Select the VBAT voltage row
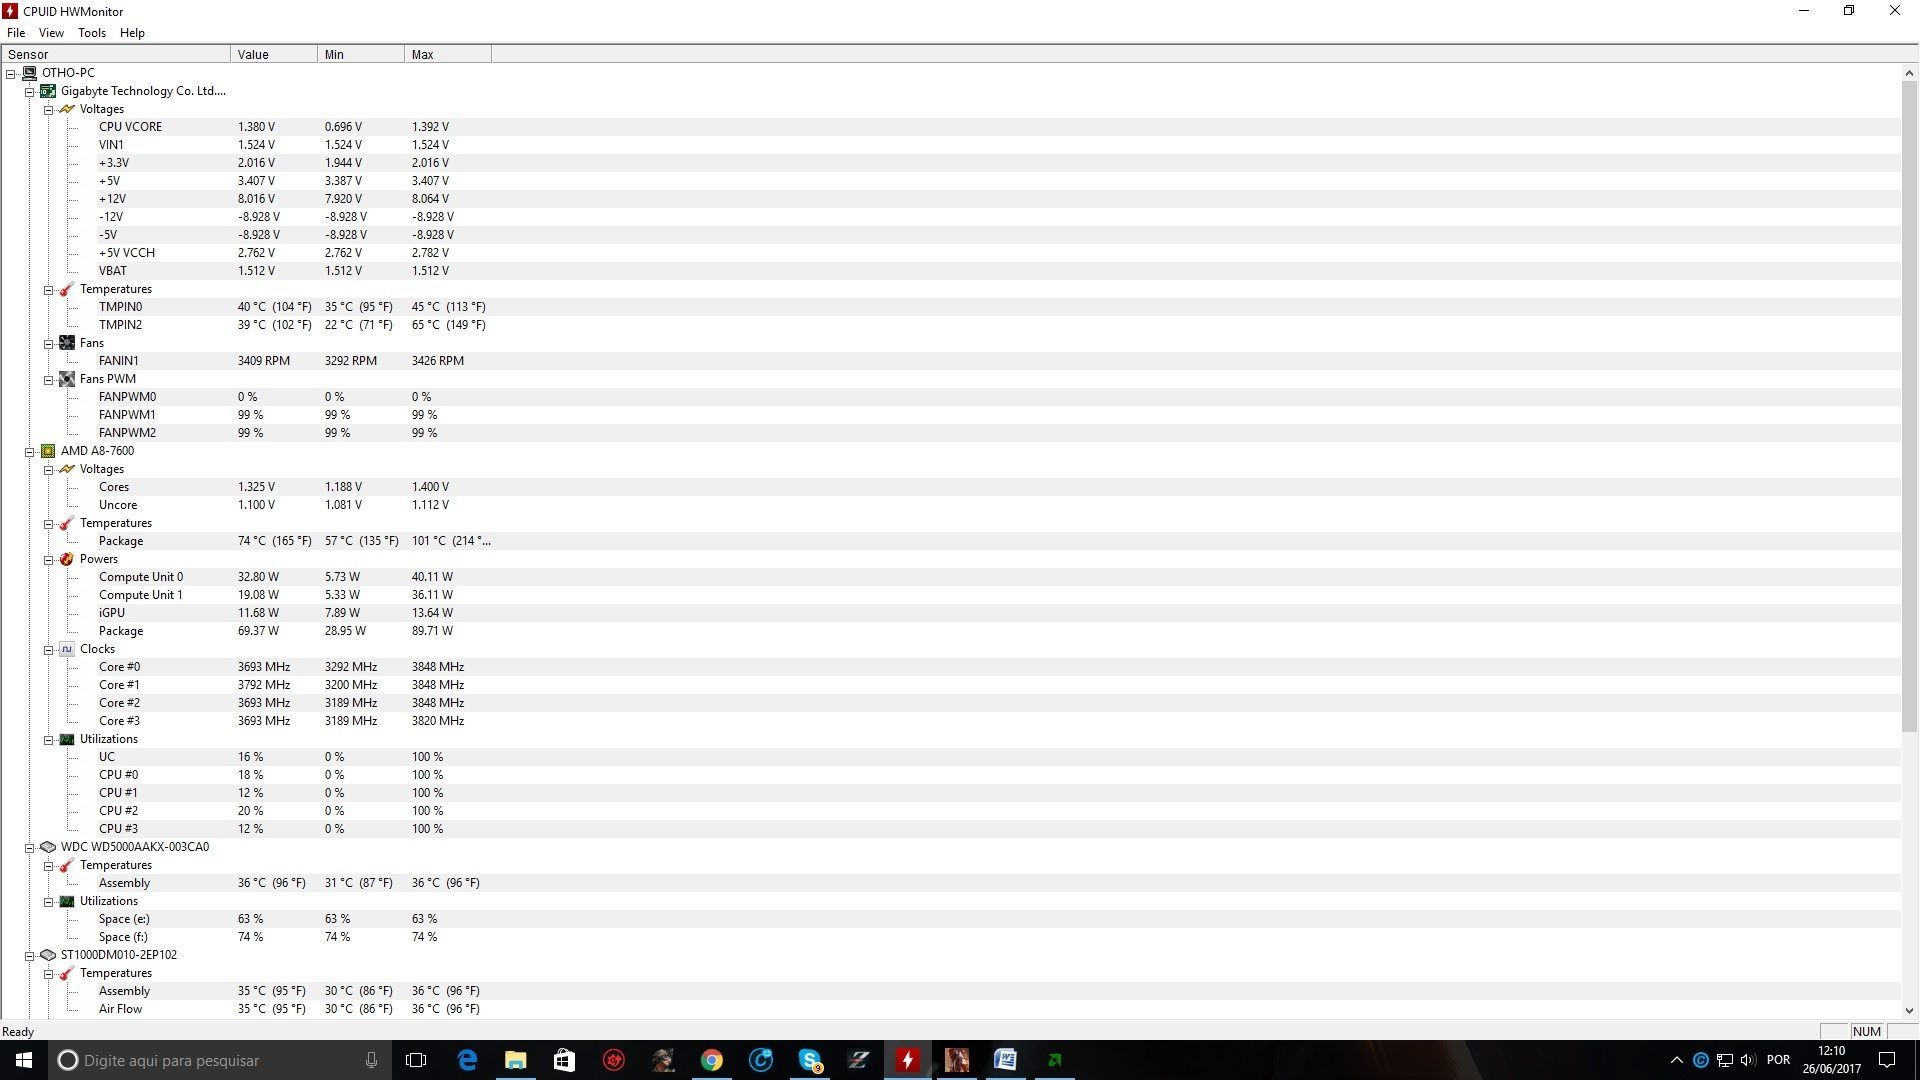Image resolution: width=1920 pixels, height=1080 pixels. [950, 271]
